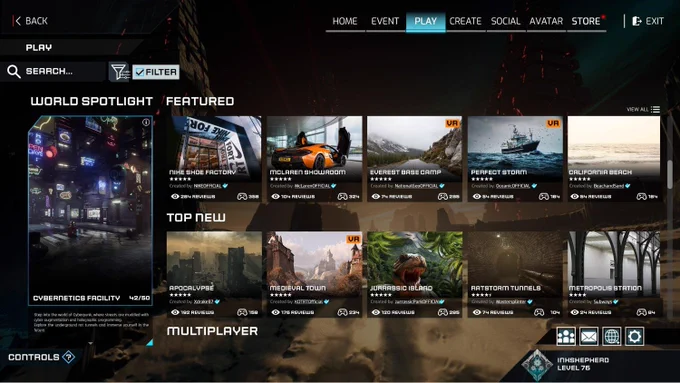This screenshot has width=680, height=383.
Task: Switch to the HOME tab
Action: click(345, 21)
